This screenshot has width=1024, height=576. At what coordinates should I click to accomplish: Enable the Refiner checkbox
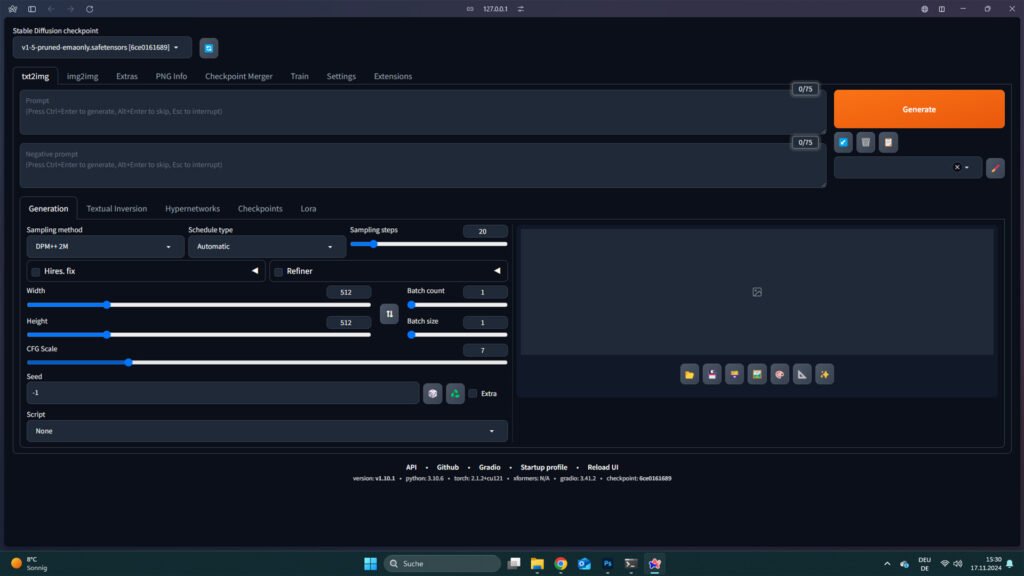pos(279,272)
